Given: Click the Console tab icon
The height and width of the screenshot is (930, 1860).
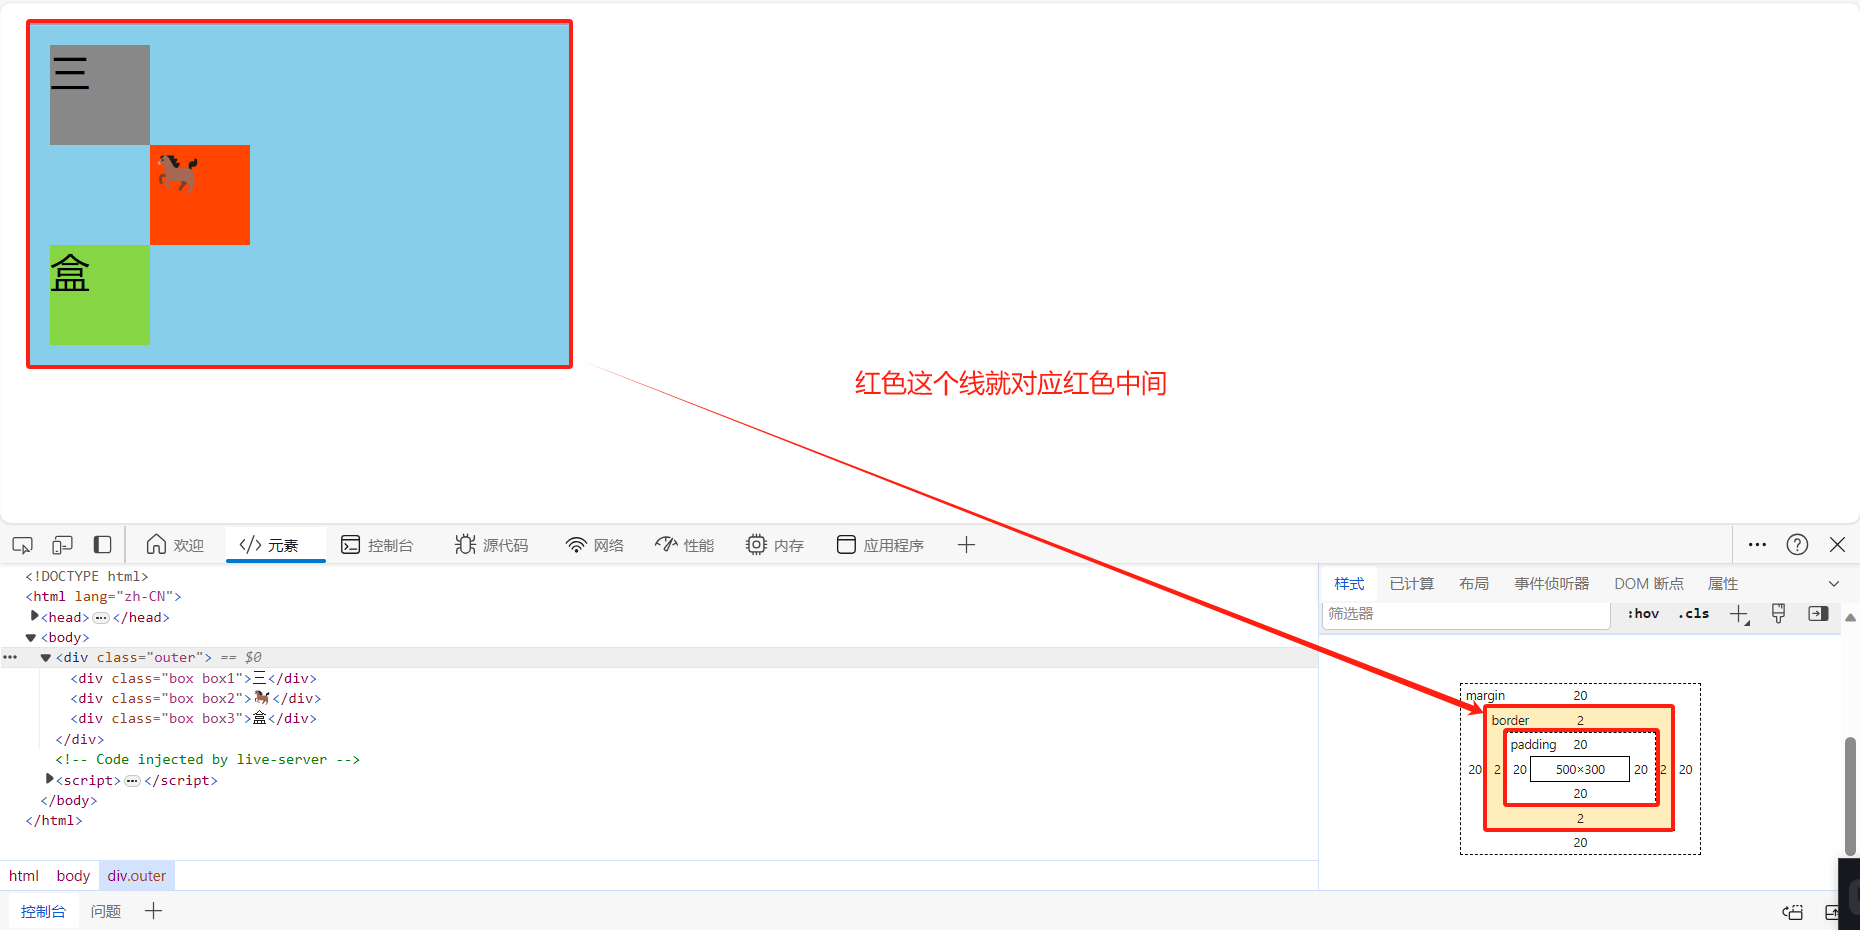Looking at the screenshot, I should (x=350, y=544).
